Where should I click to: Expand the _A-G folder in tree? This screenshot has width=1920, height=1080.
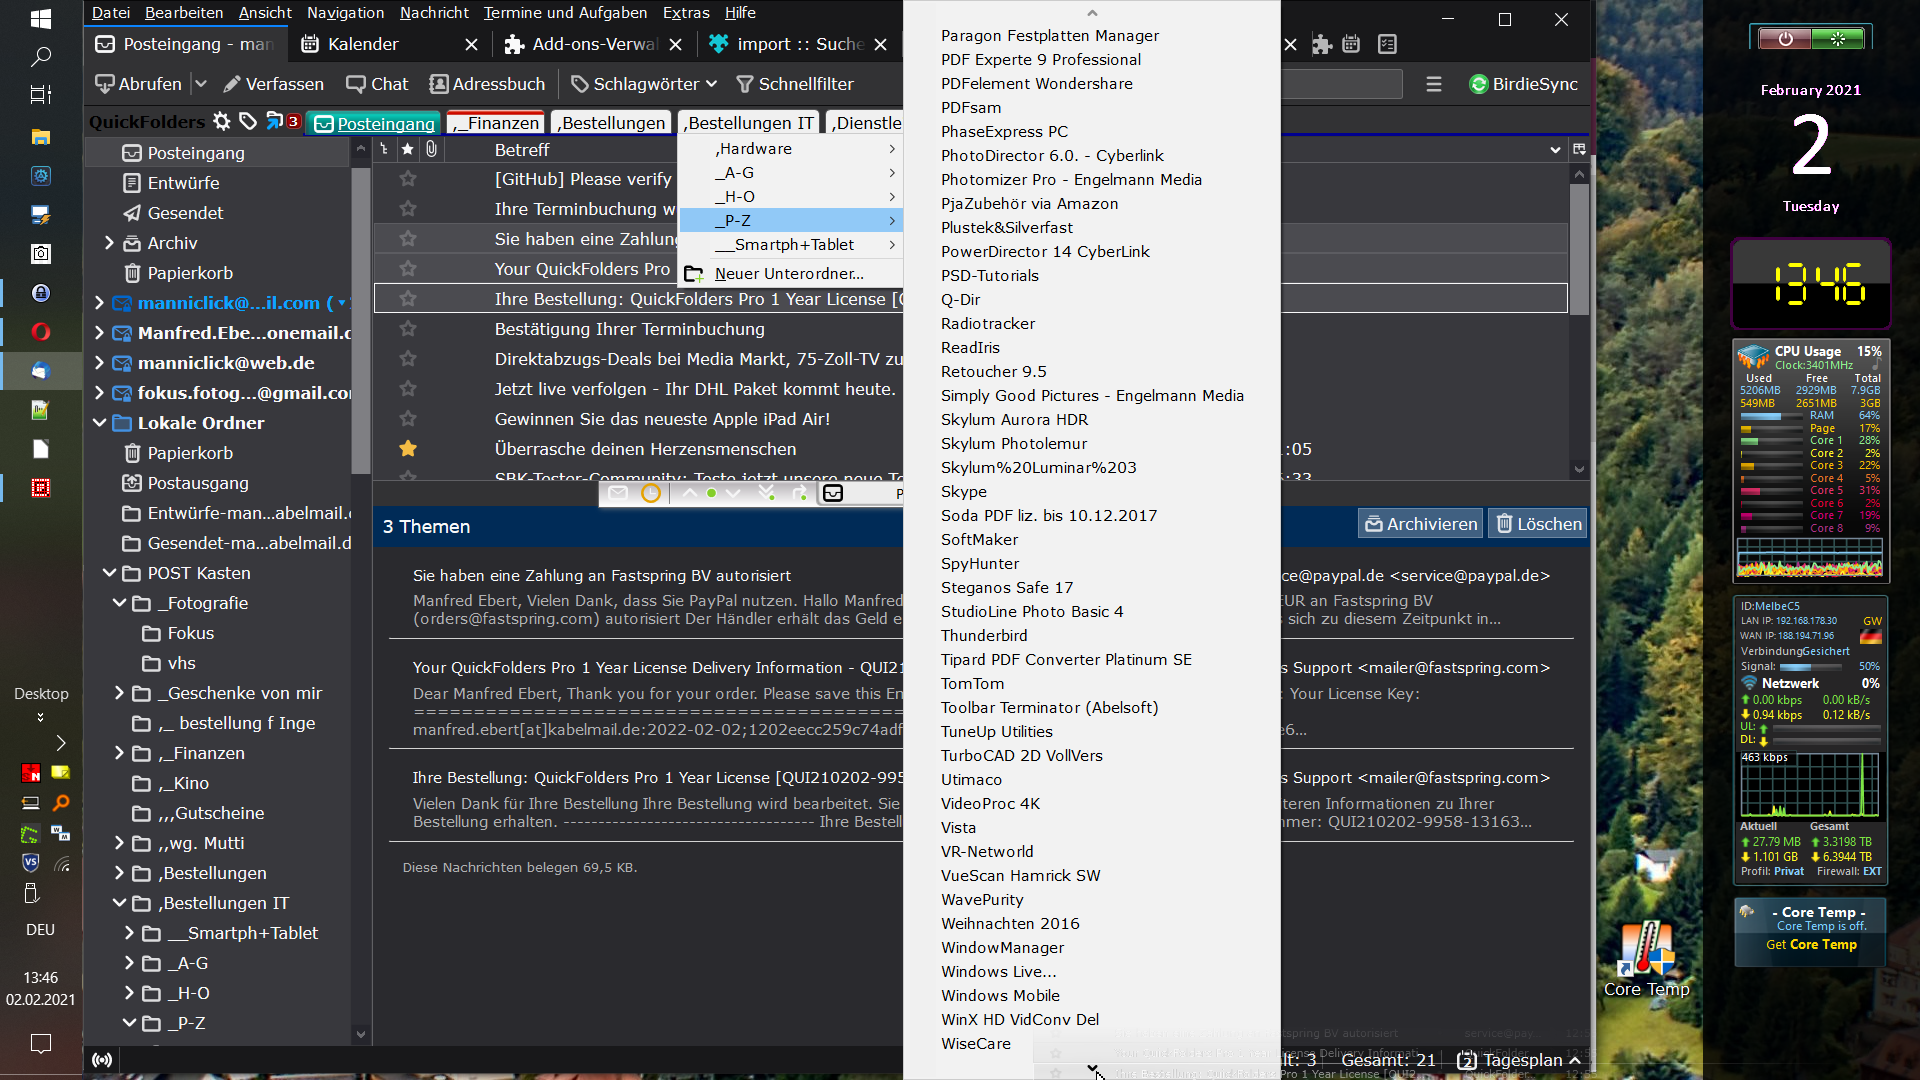click(x=129, y=963)
